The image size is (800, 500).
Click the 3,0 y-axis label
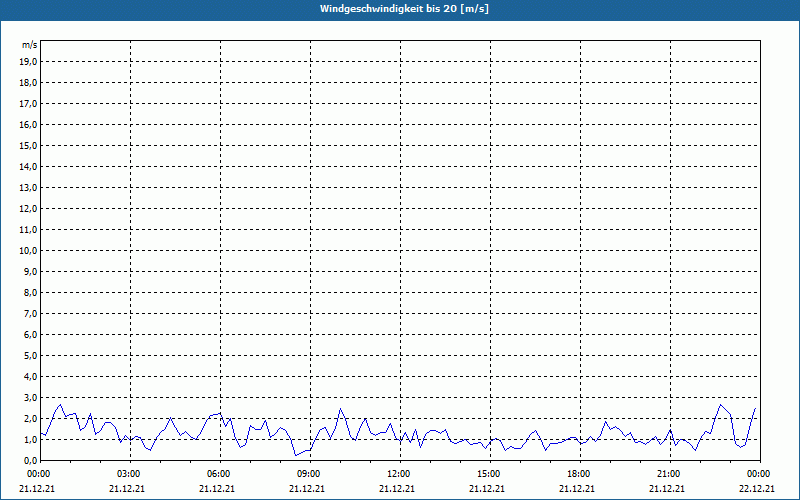pyautogui.click(x=29, y=397)
